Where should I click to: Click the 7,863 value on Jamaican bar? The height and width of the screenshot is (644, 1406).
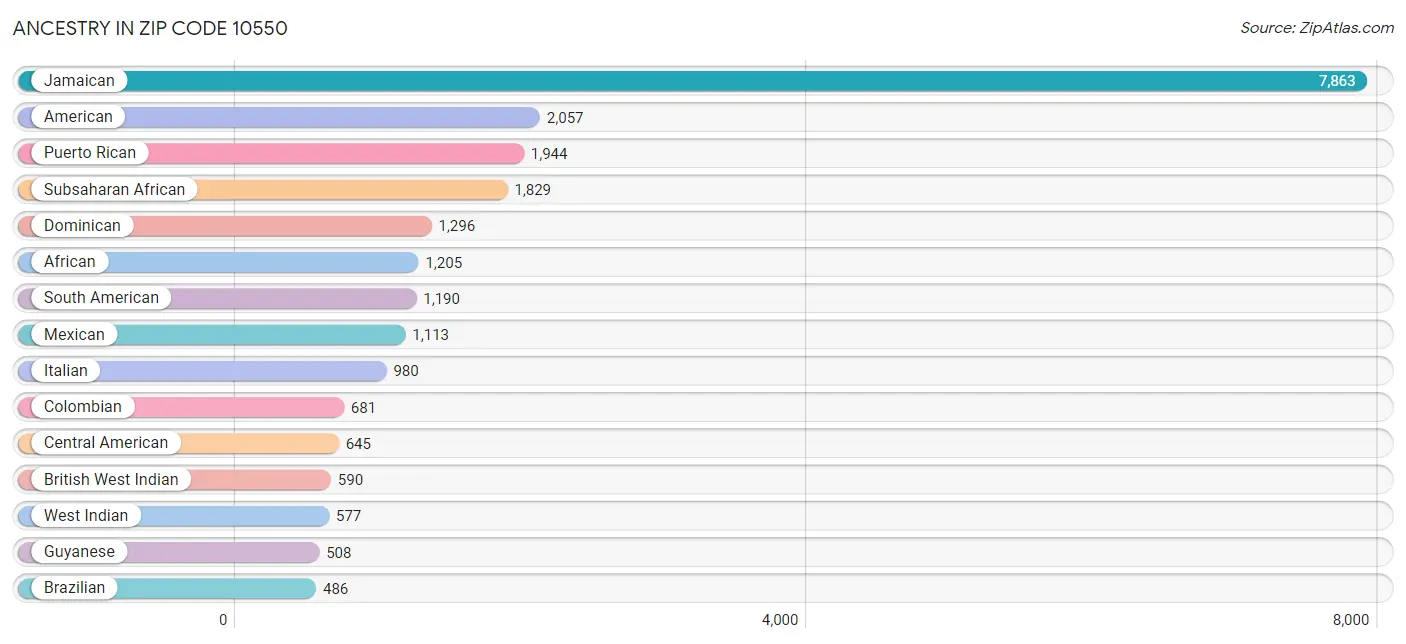click(x=1336, y=81)
